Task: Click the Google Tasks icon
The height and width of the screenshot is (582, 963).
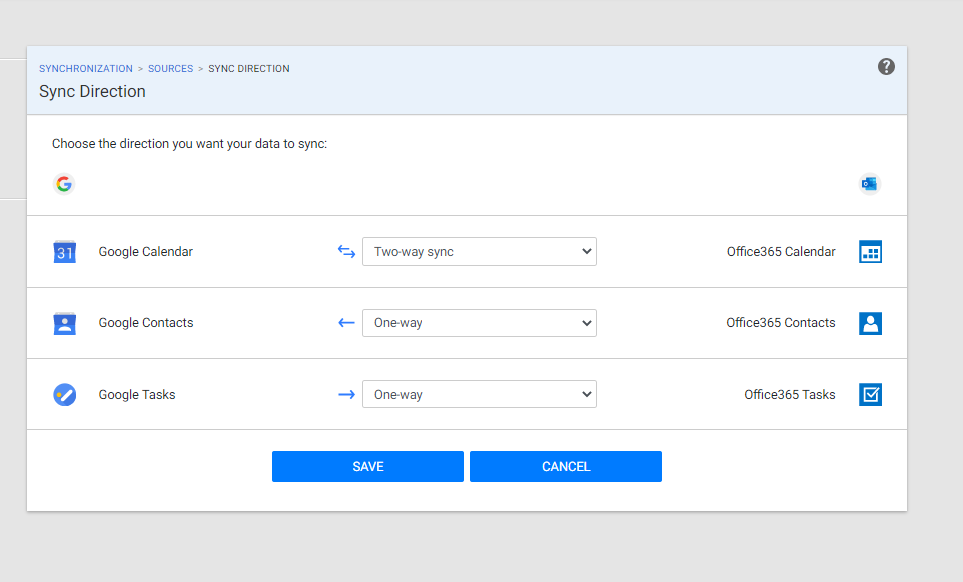Action: click(64, 394)
